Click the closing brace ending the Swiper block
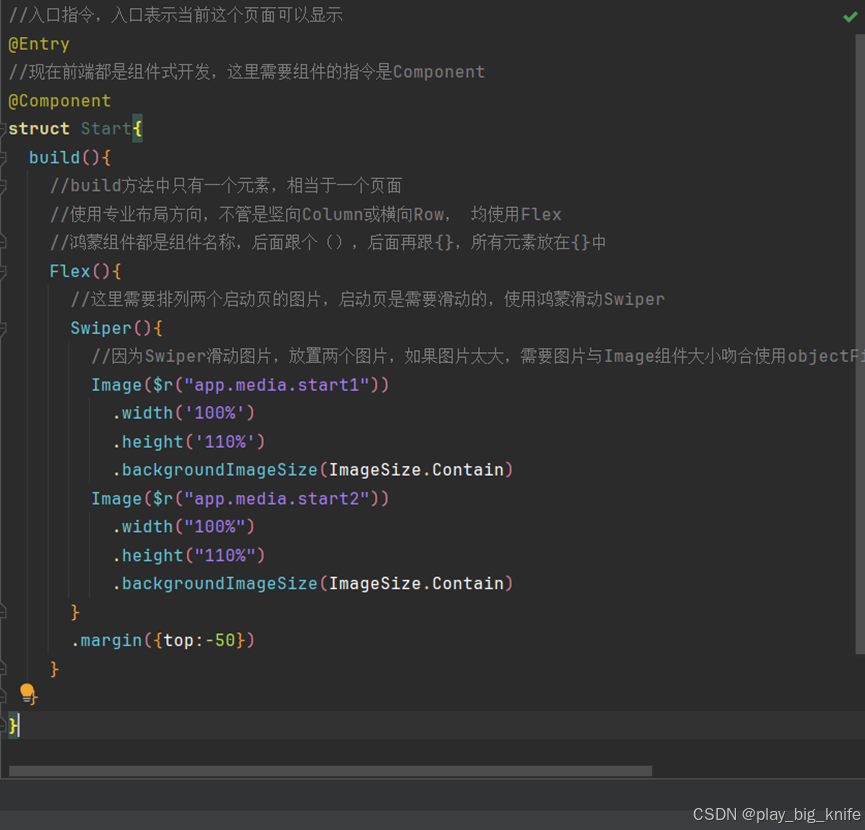 click(x=75, y=612)
